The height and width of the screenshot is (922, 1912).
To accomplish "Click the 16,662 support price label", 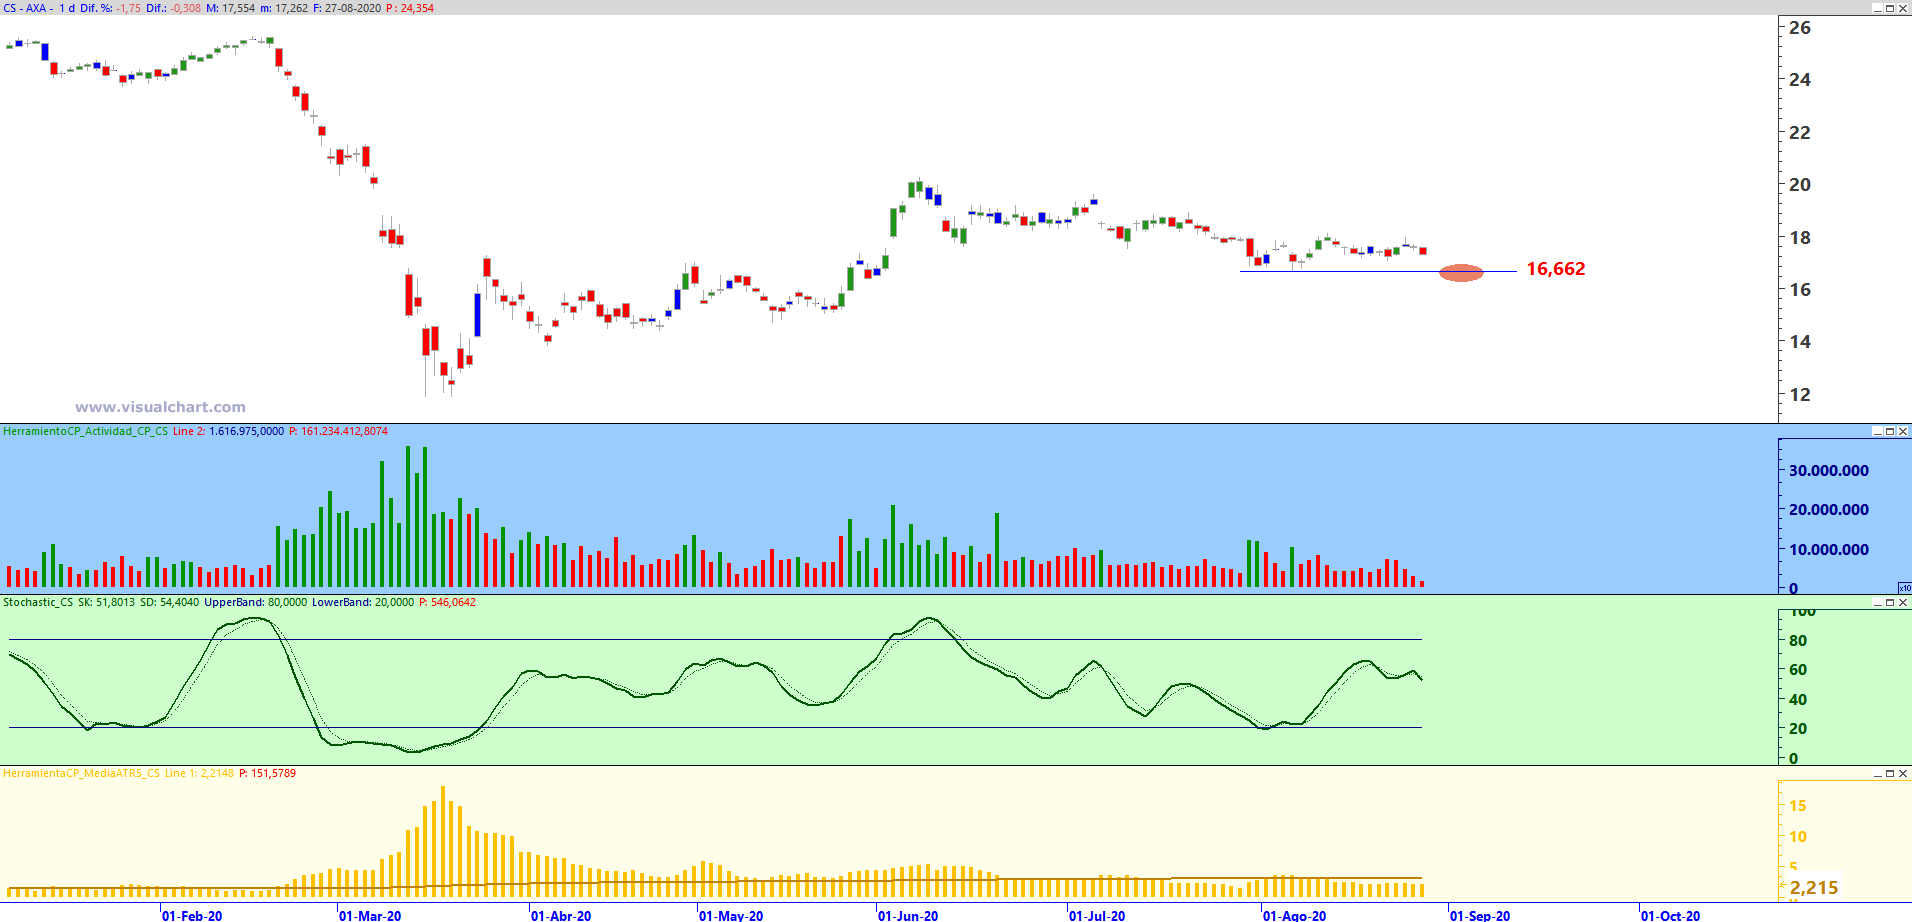I will pos(1555,269).
